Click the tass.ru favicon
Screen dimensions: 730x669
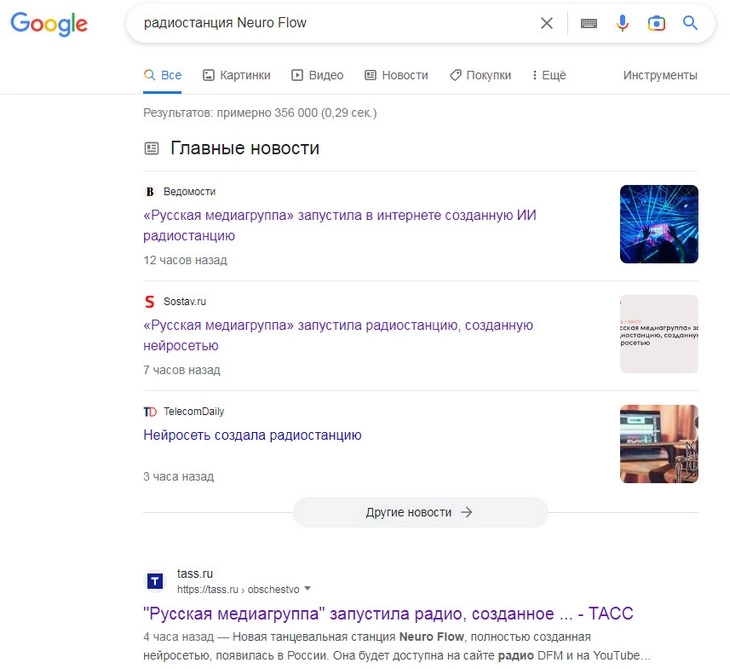tap(155, 581)
